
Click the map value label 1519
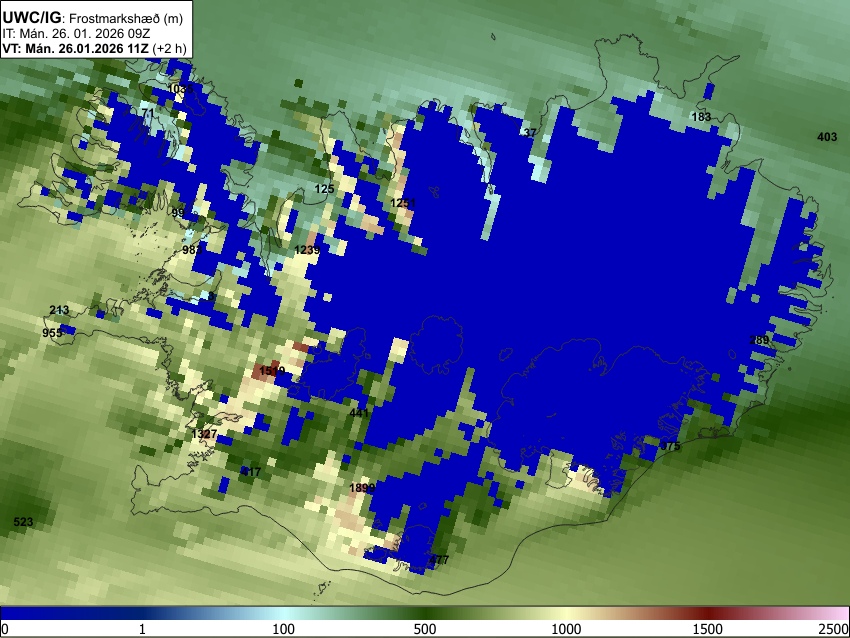pos(272,371)
